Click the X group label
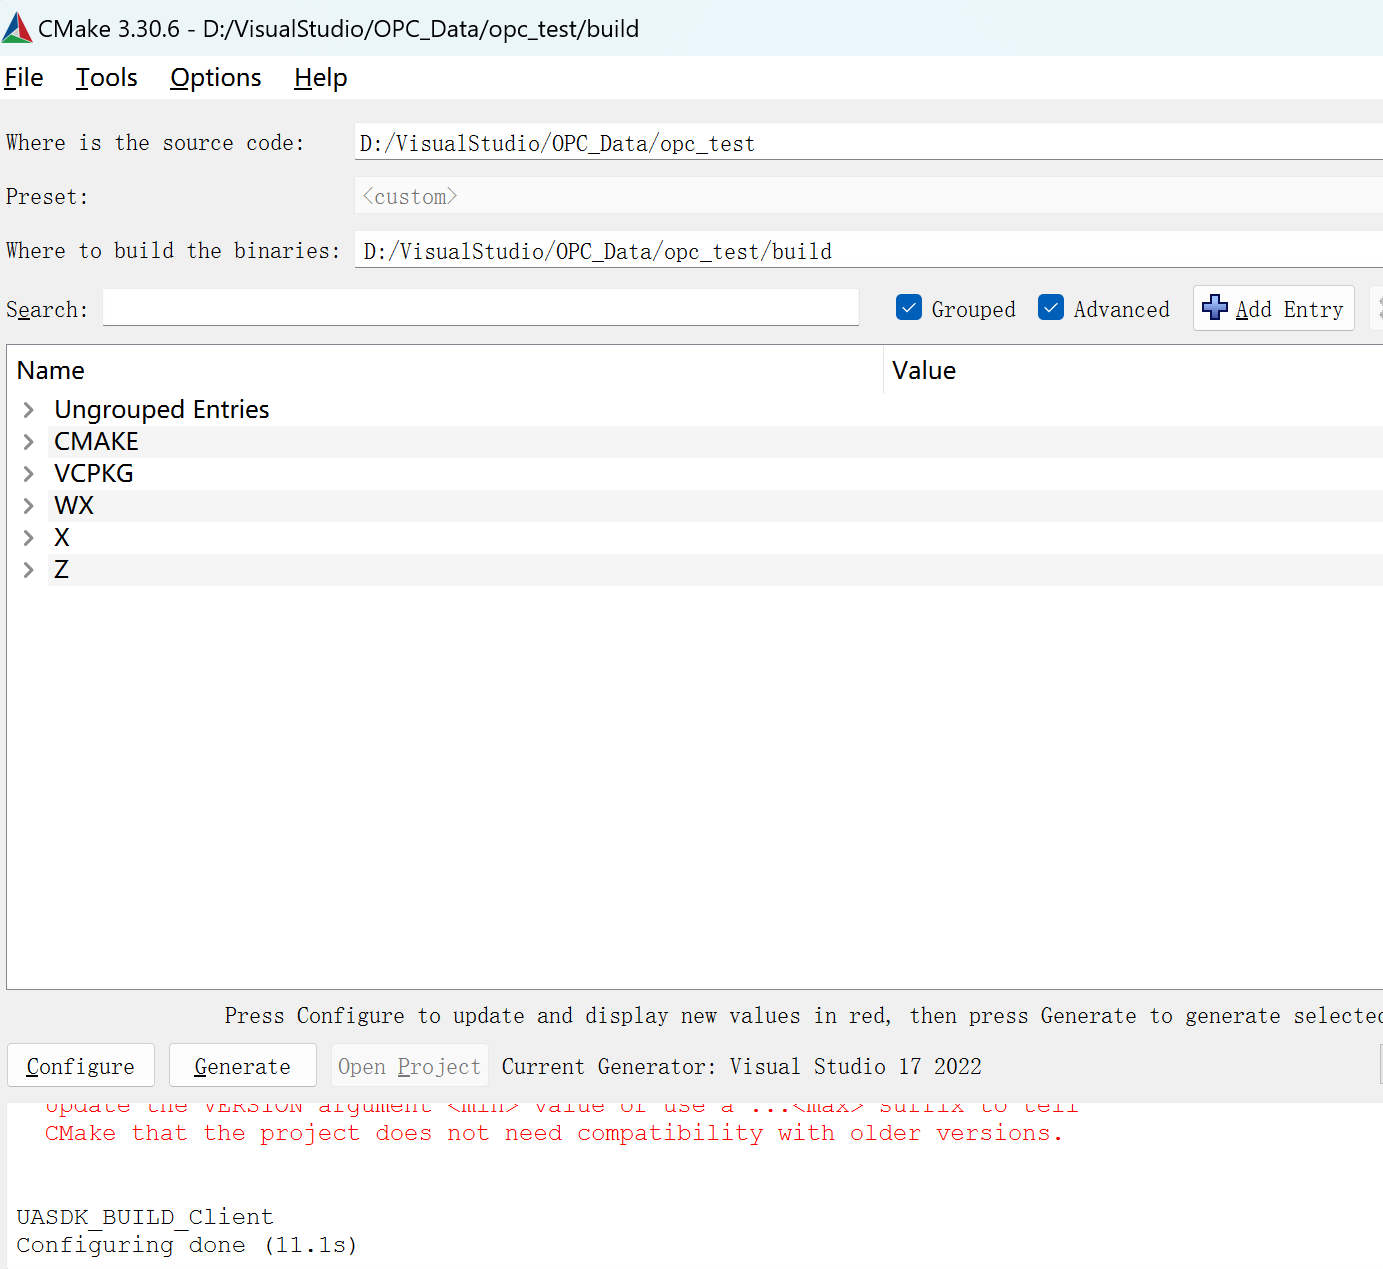 click(x=62, y=538)
